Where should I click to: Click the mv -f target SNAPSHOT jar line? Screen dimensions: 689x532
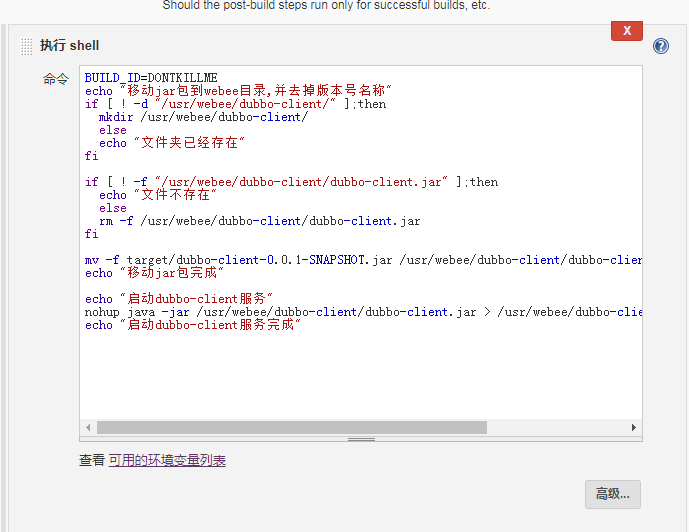click(x=363, y=260)
